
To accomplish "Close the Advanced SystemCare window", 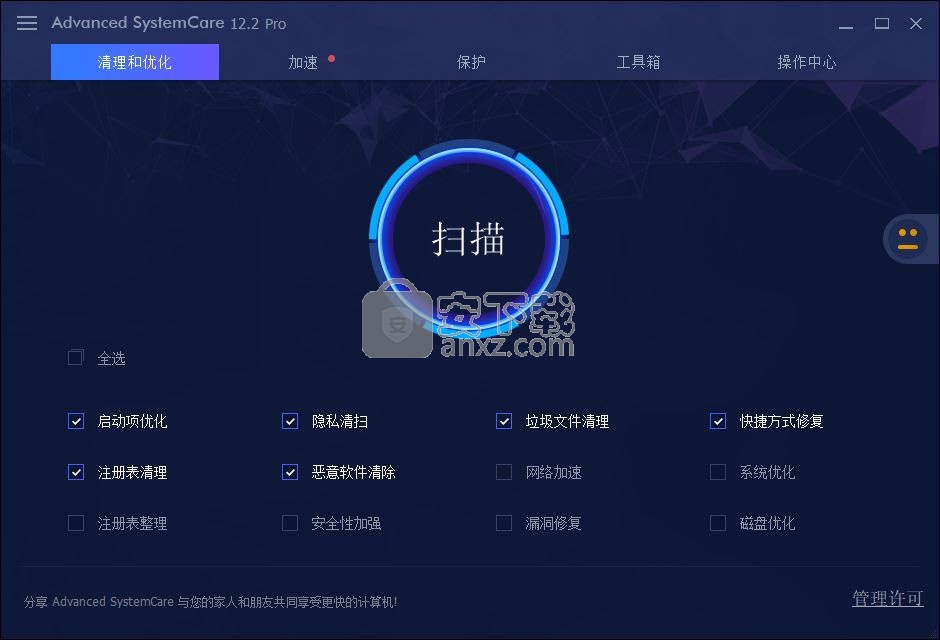I will (915, 23).
